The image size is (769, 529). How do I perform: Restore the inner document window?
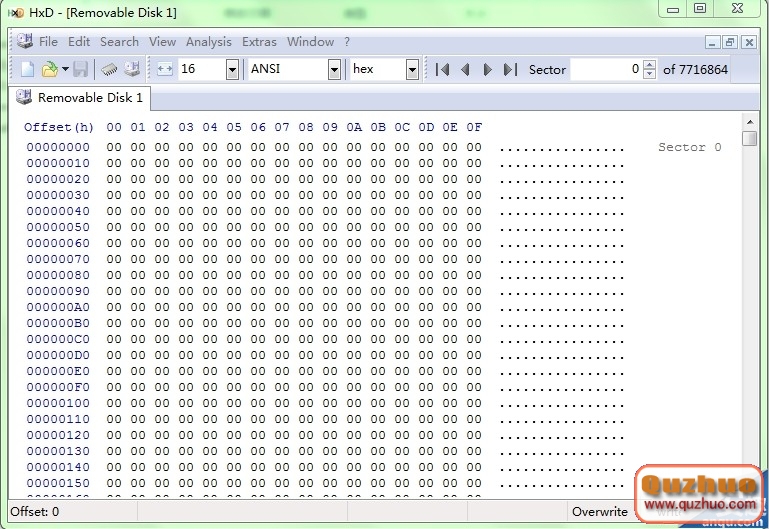coord(730,42)
